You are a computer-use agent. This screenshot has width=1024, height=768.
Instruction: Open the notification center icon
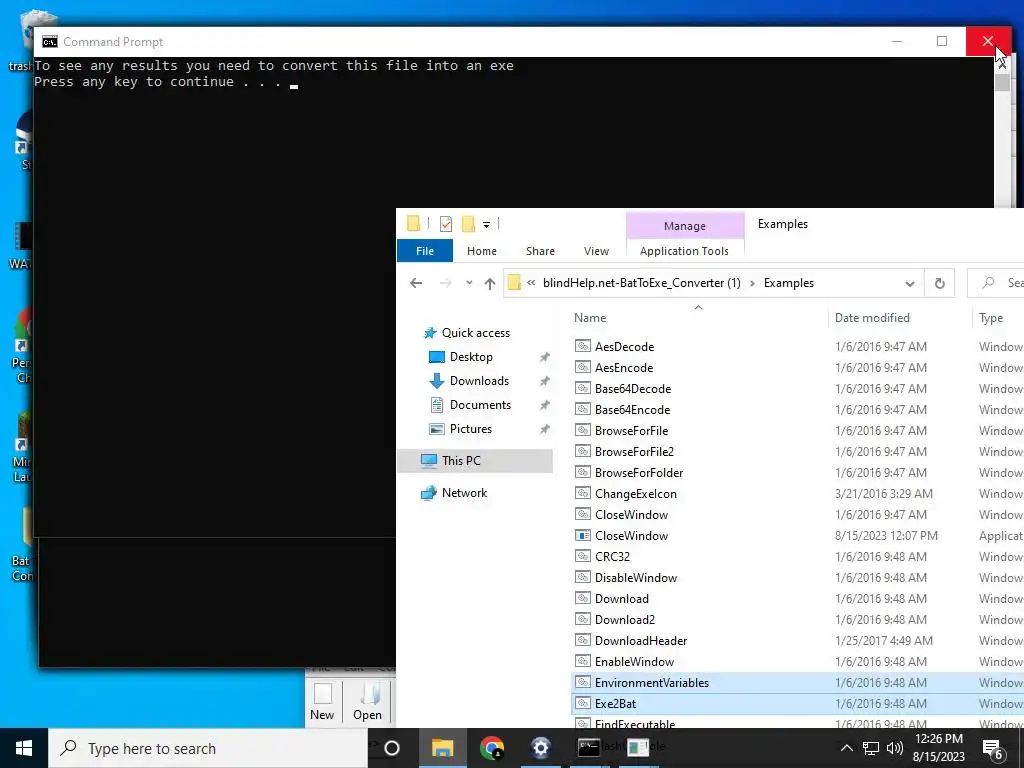point(993,748)
